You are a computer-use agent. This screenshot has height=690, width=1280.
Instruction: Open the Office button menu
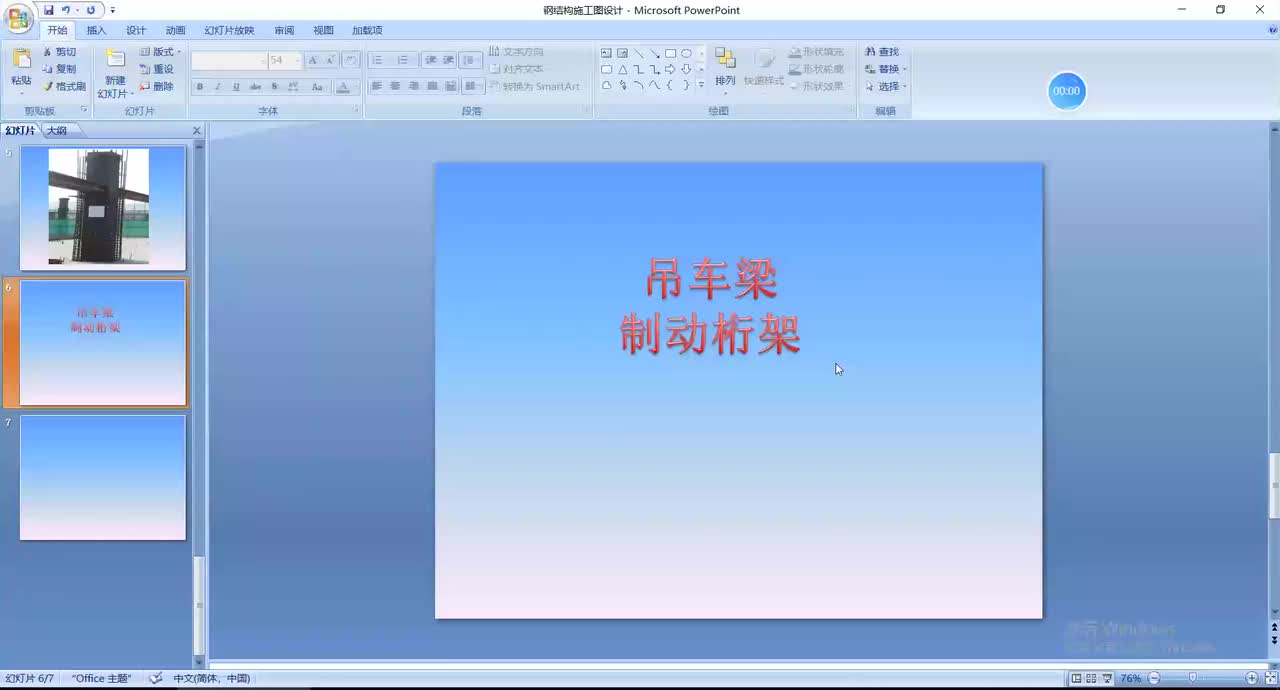18,18
